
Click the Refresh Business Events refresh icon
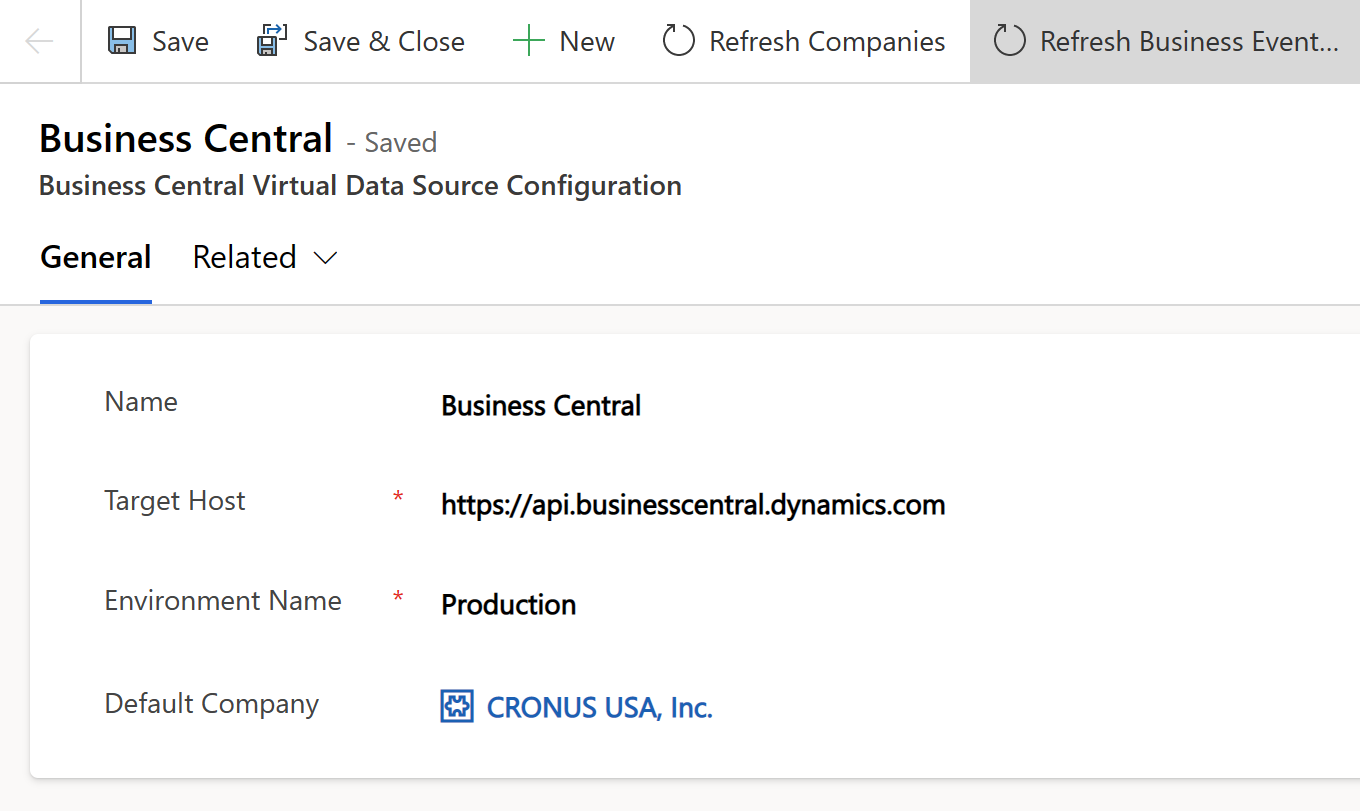(1010, 41)
